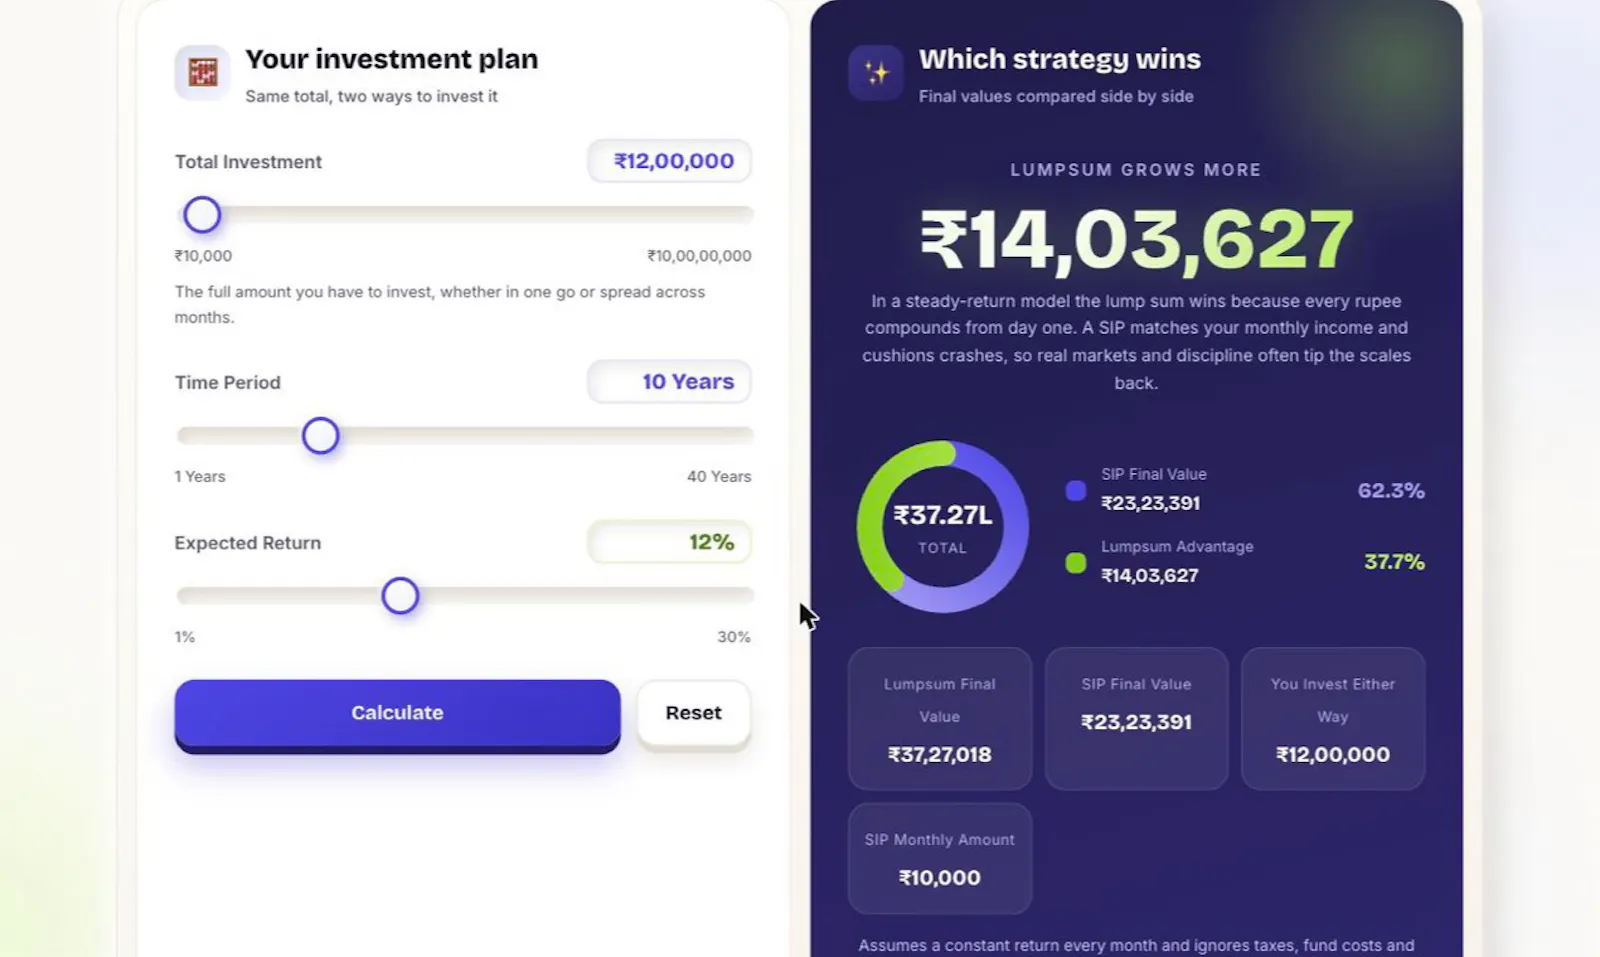The height and width of the screenshot is (957, 1600).
Task: Click the 12% expected return field
Action: (669, 542)
